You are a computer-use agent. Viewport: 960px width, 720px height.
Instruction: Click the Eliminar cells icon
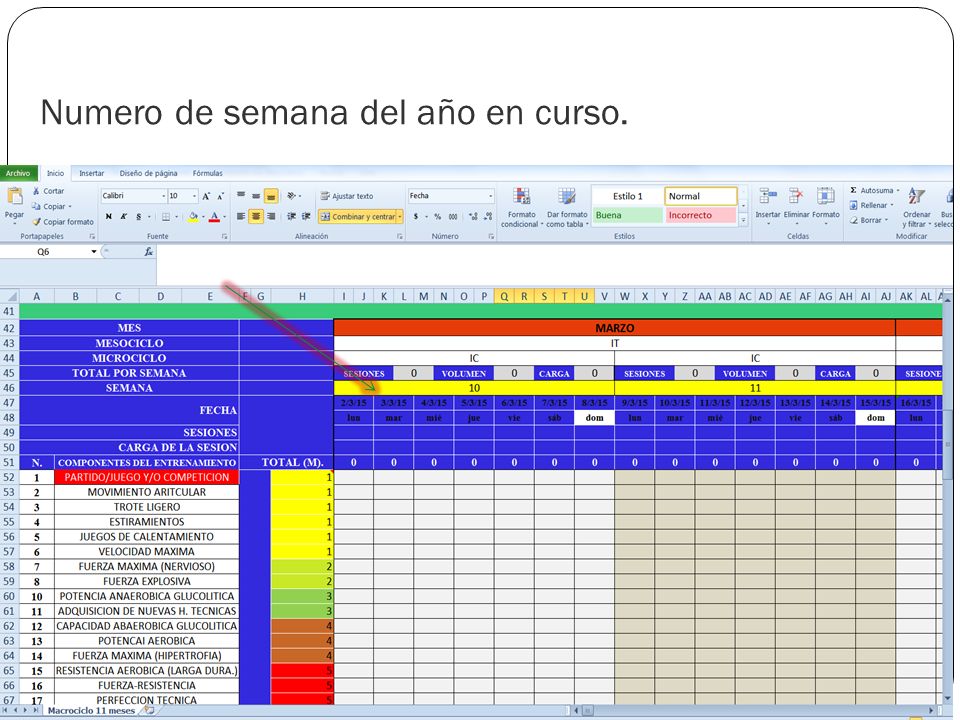[796, 197]
